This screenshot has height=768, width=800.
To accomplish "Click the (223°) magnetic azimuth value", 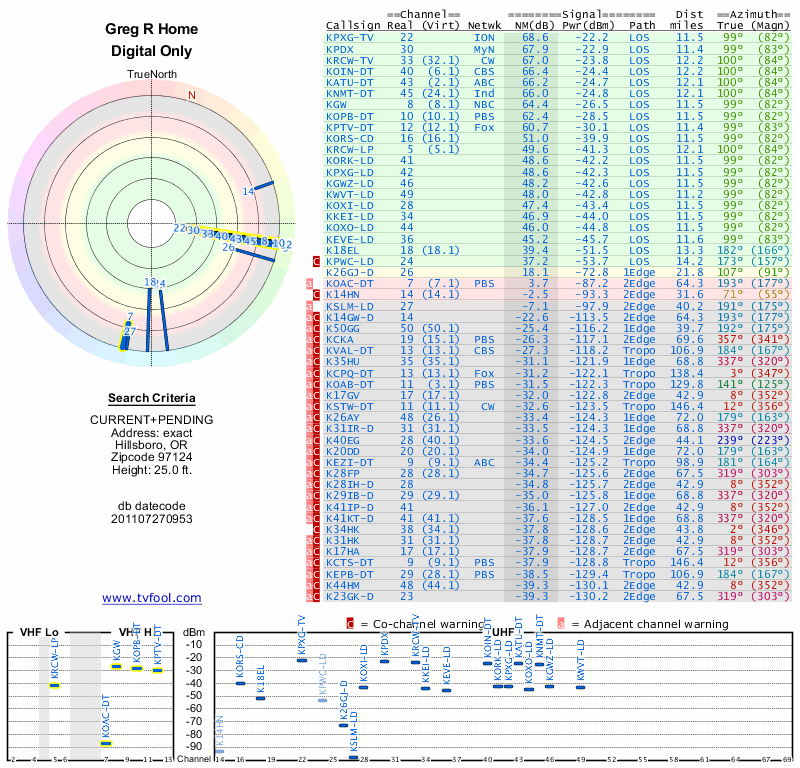I will tap(770, 440).
